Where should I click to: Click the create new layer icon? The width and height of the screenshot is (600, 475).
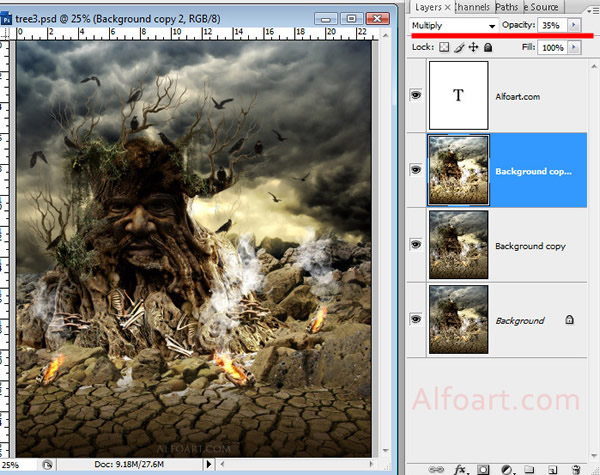point(551,467)
